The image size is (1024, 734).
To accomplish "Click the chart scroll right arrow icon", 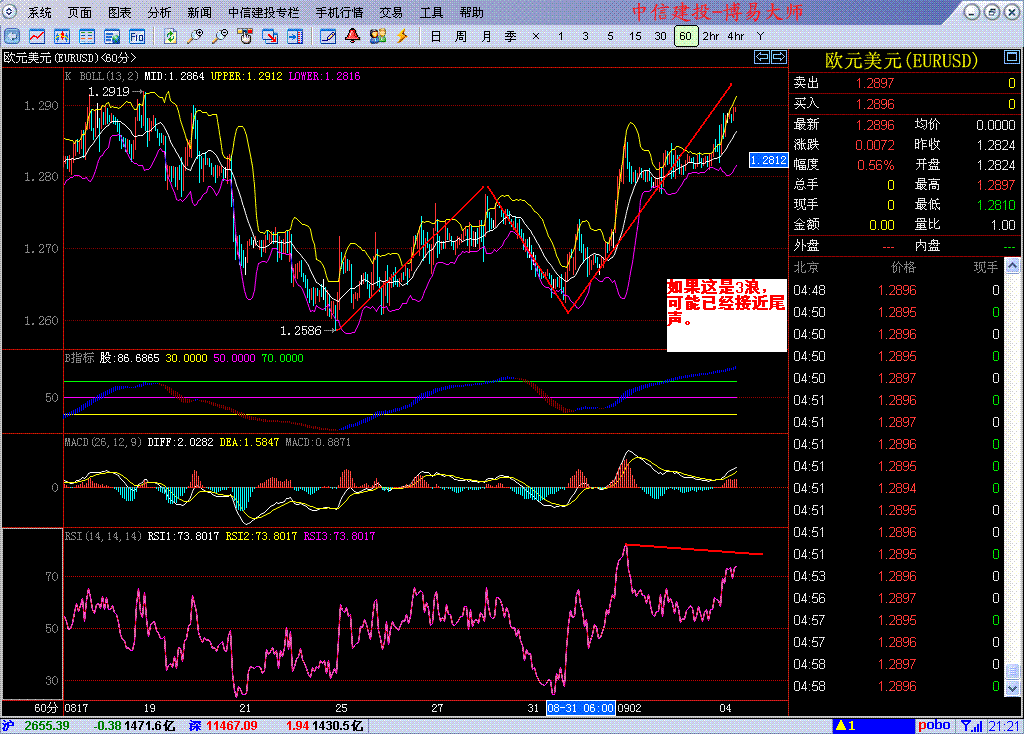I will click(x=778, y=57).
